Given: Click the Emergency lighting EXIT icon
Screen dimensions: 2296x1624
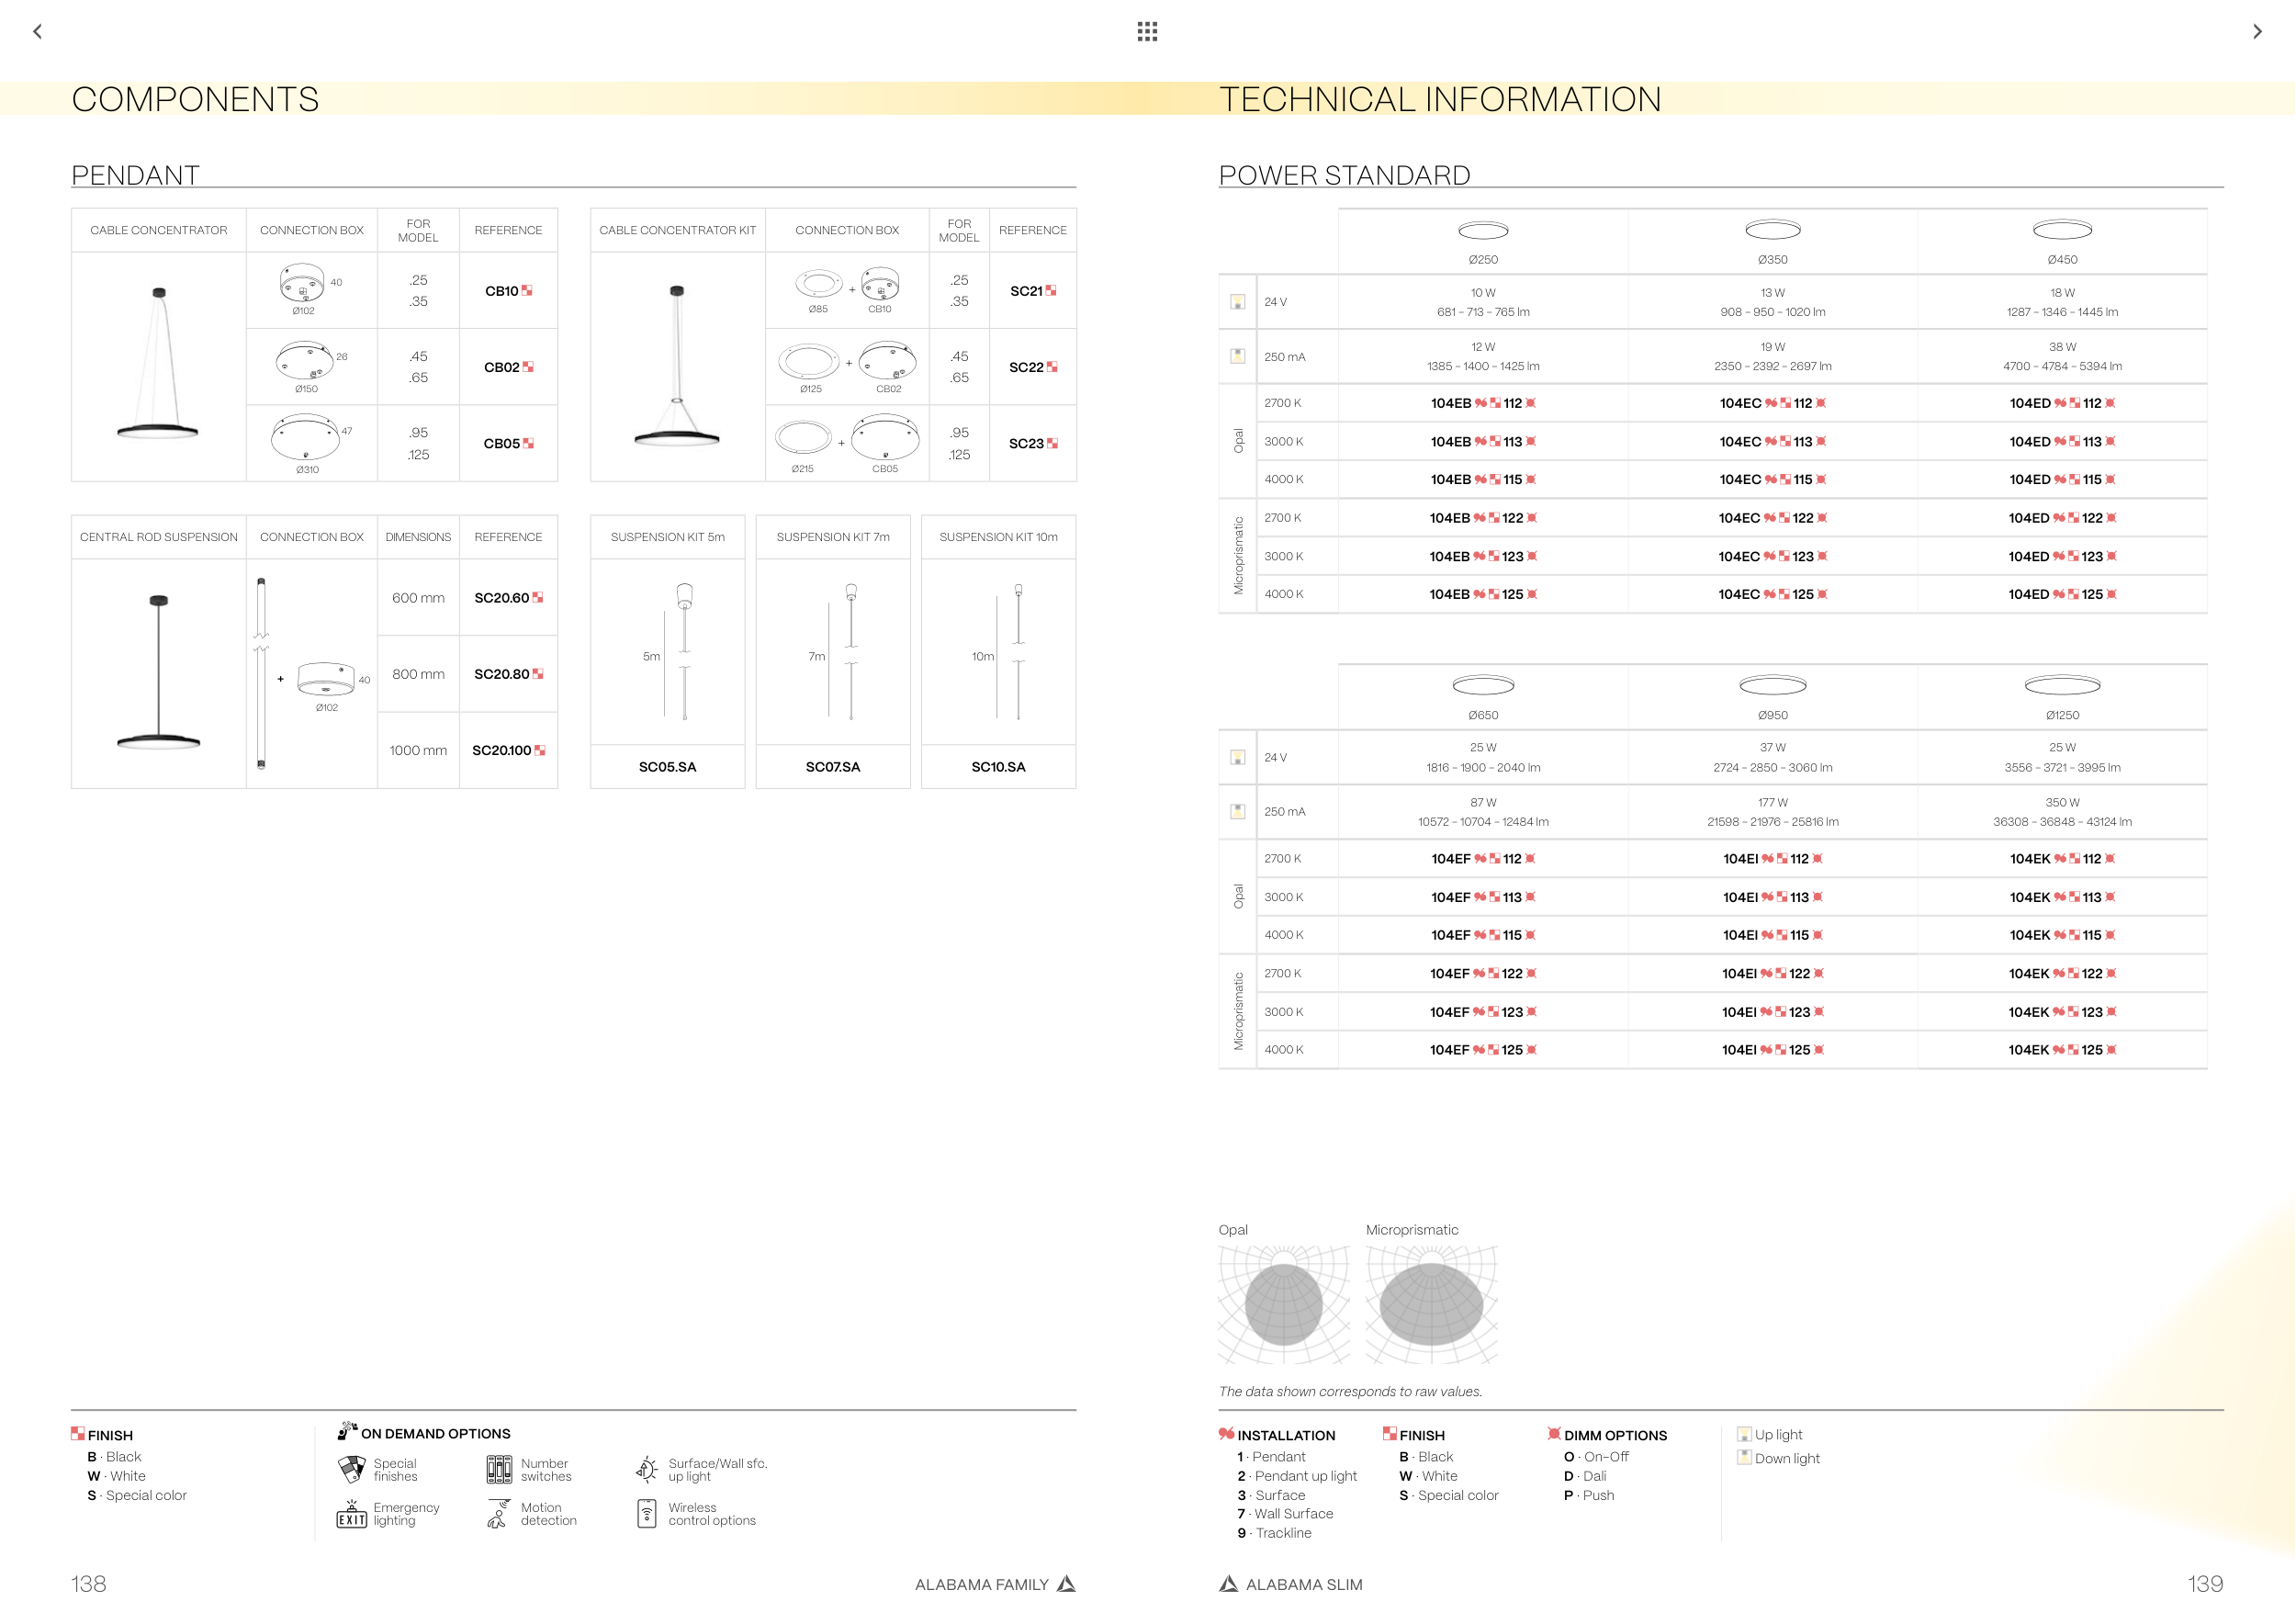Looking at the screenshot, I should [351, 1514].
